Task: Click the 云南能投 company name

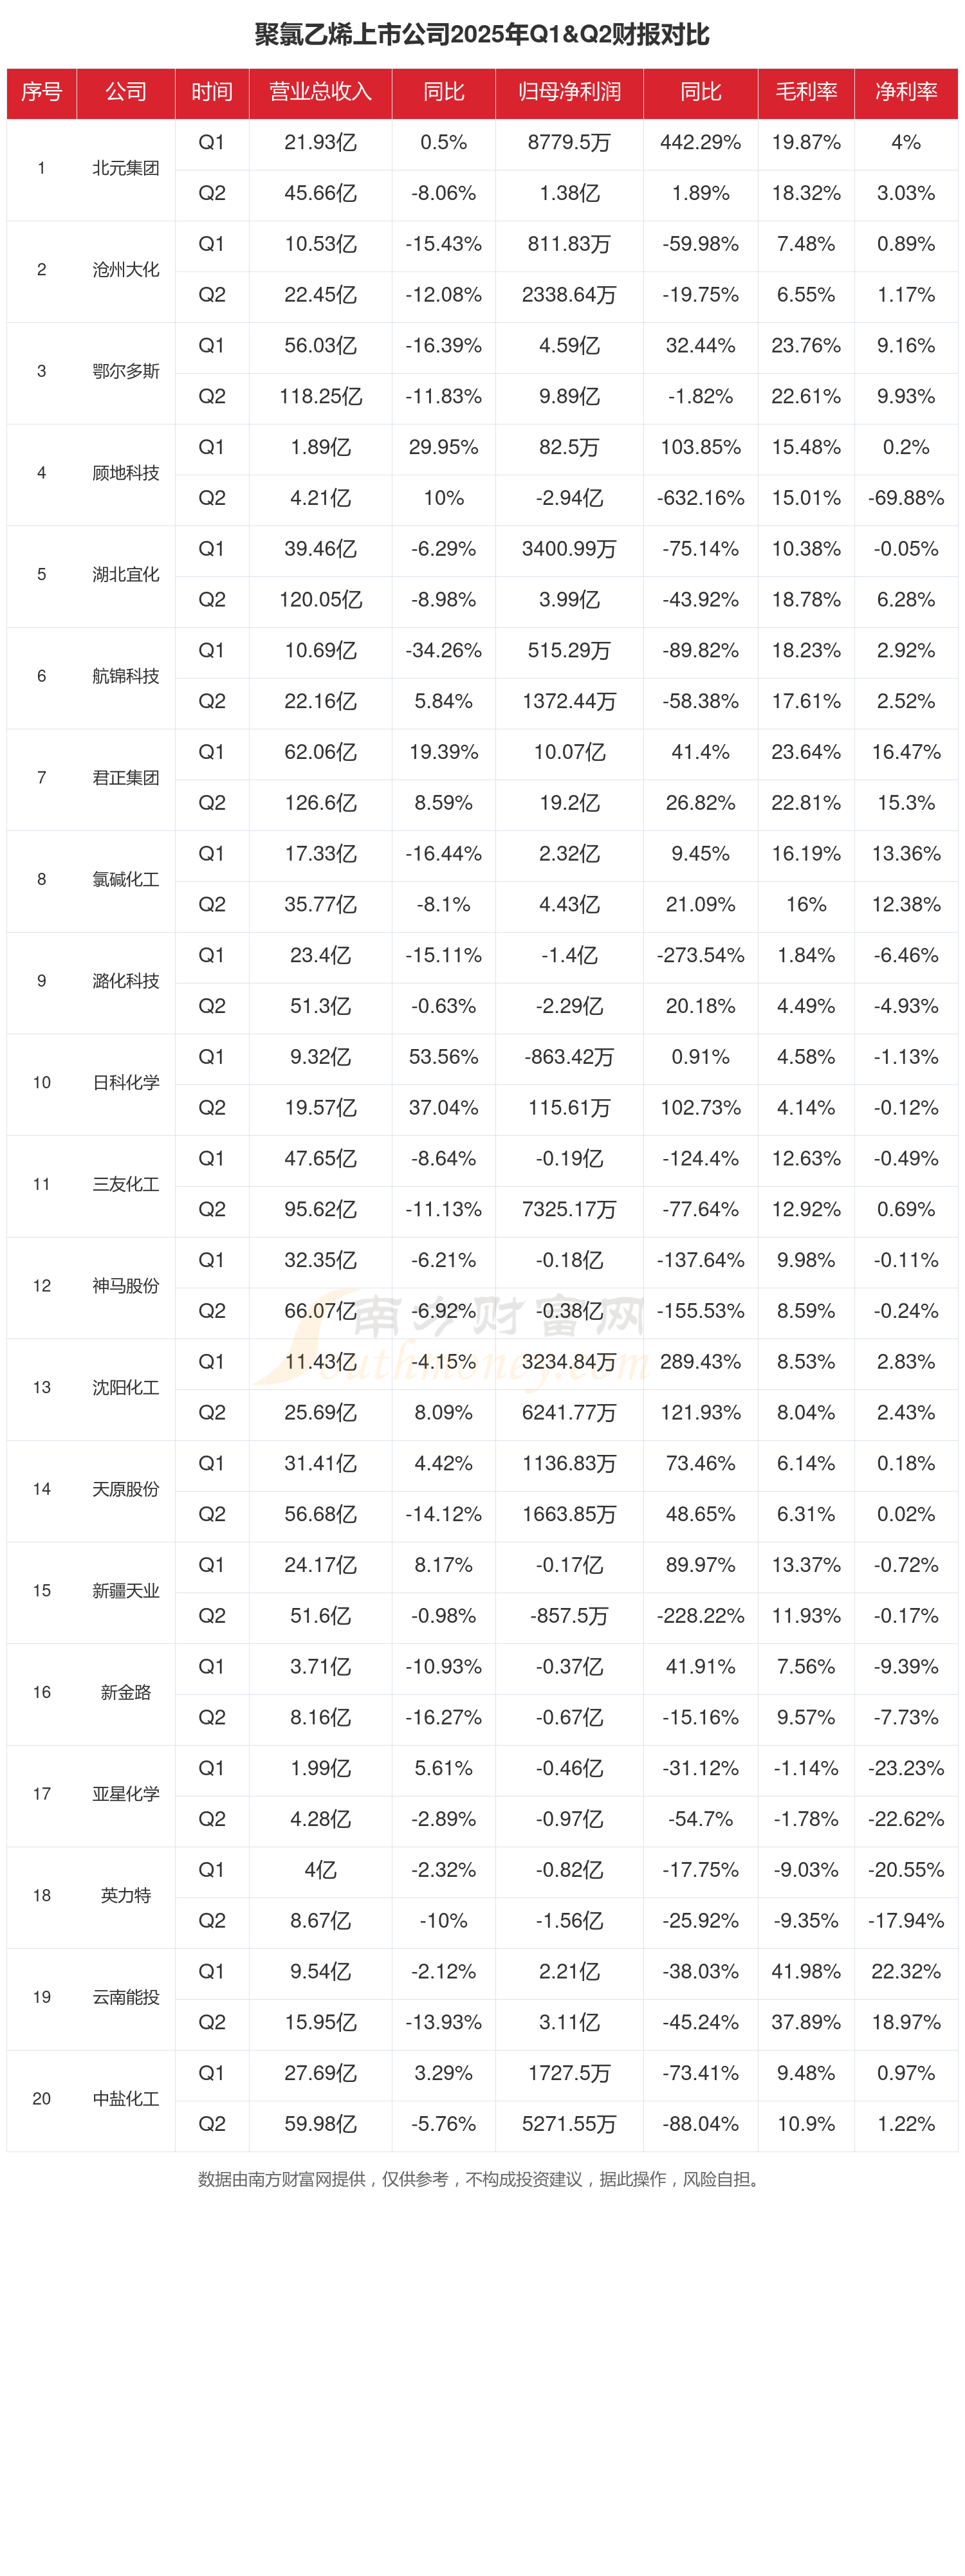Action: (126, 1997)
